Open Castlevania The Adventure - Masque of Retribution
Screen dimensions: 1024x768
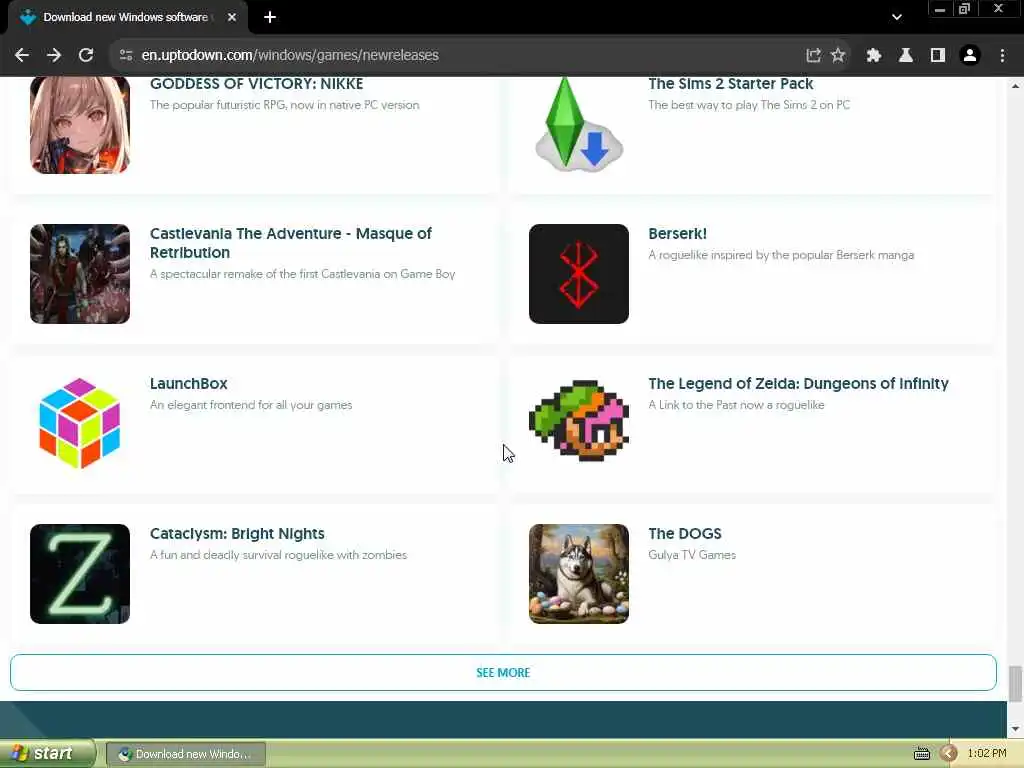point(291,243)
